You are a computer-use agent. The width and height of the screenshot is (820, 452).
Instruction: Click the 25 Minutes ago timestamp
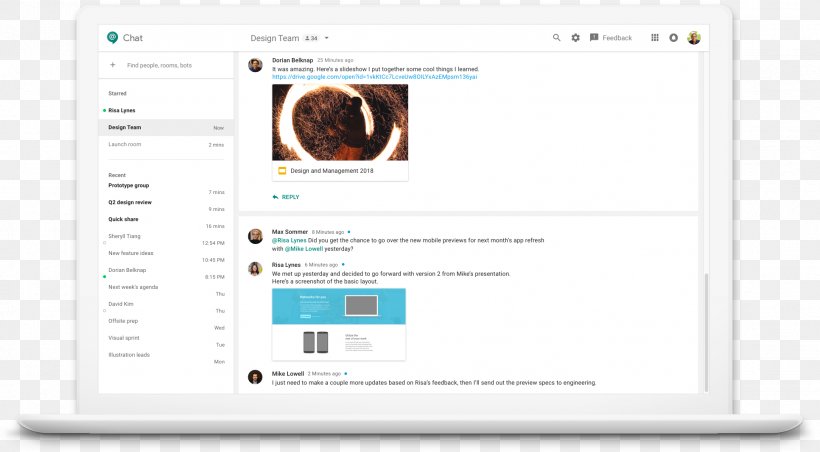[x=335, y=60]
